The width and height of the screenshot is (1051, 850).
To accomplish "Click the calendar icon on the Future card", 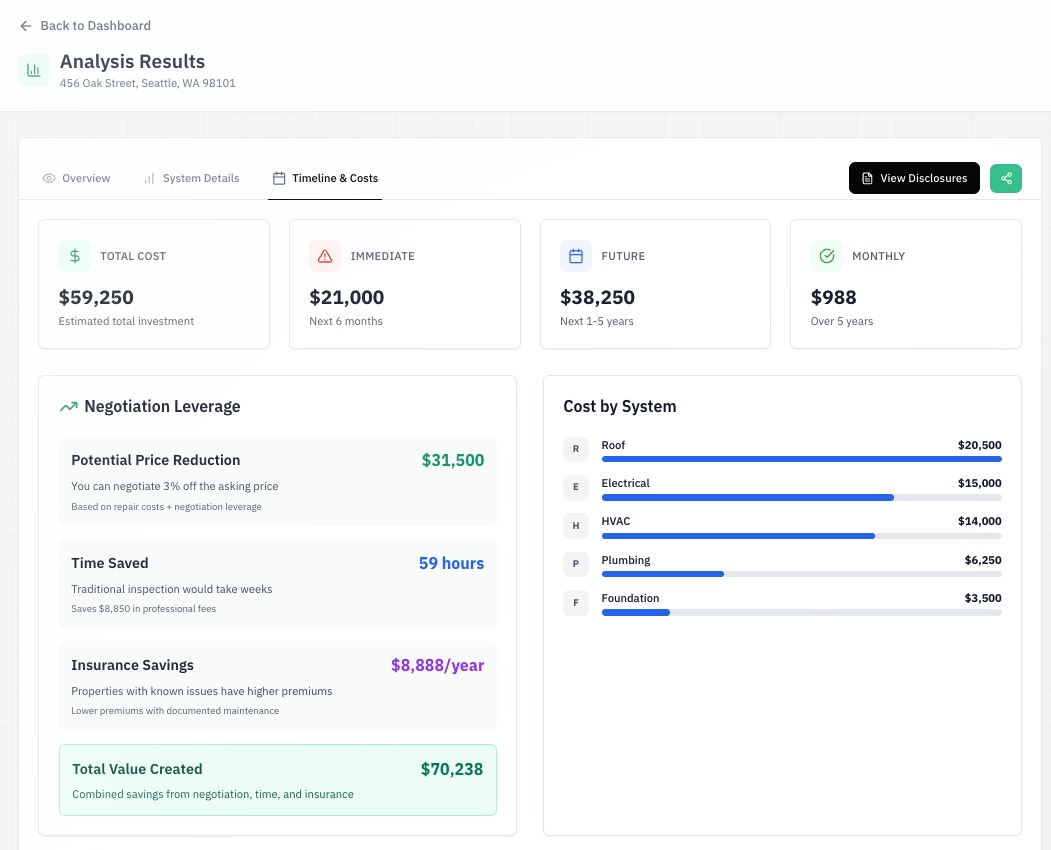I will click(x=576, y=256).
